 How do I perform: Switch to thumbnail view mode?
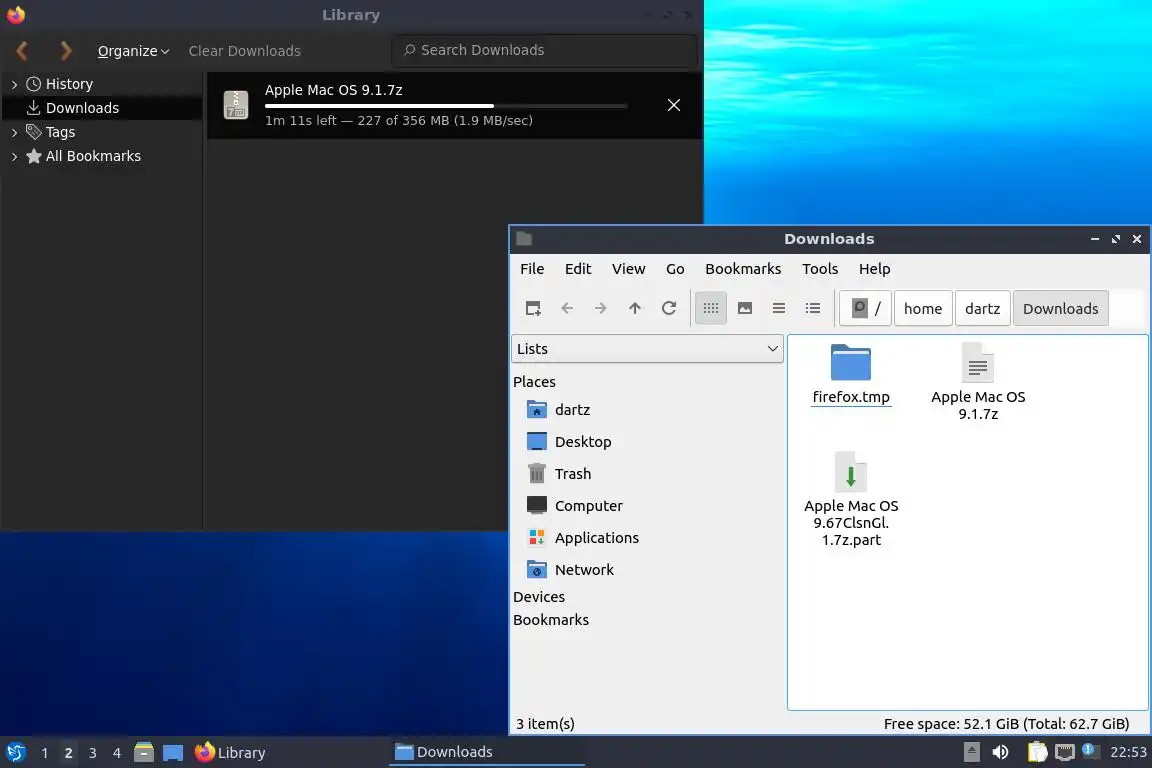pyautogui.click(x=745, y=308)
